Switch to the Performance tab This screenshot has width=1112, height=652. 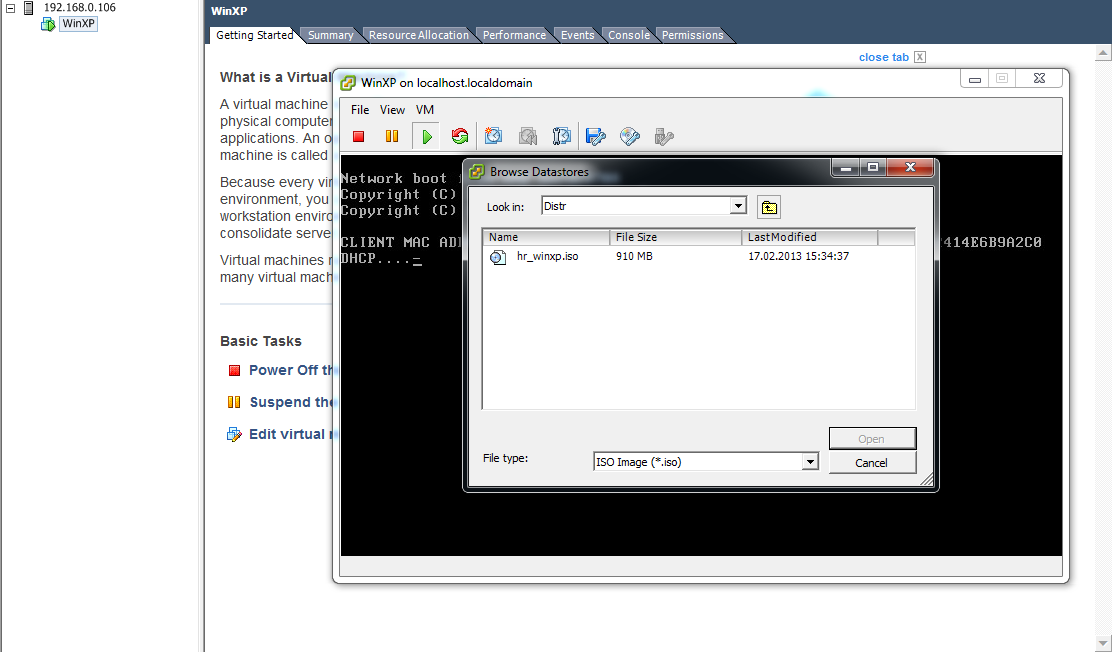pos(514,35)
